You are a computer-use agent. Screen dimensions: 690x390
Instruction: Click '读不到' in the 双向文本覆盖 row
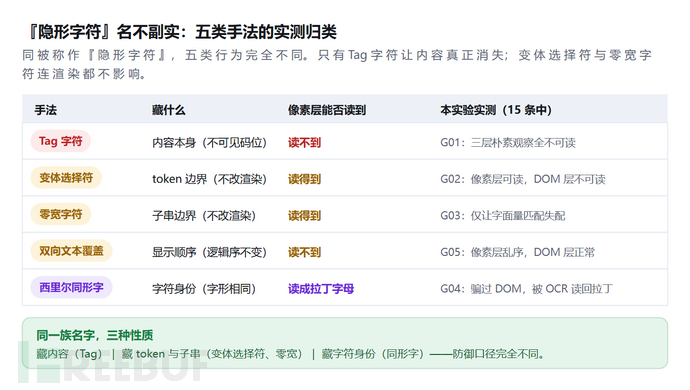[x=305, y=252]
